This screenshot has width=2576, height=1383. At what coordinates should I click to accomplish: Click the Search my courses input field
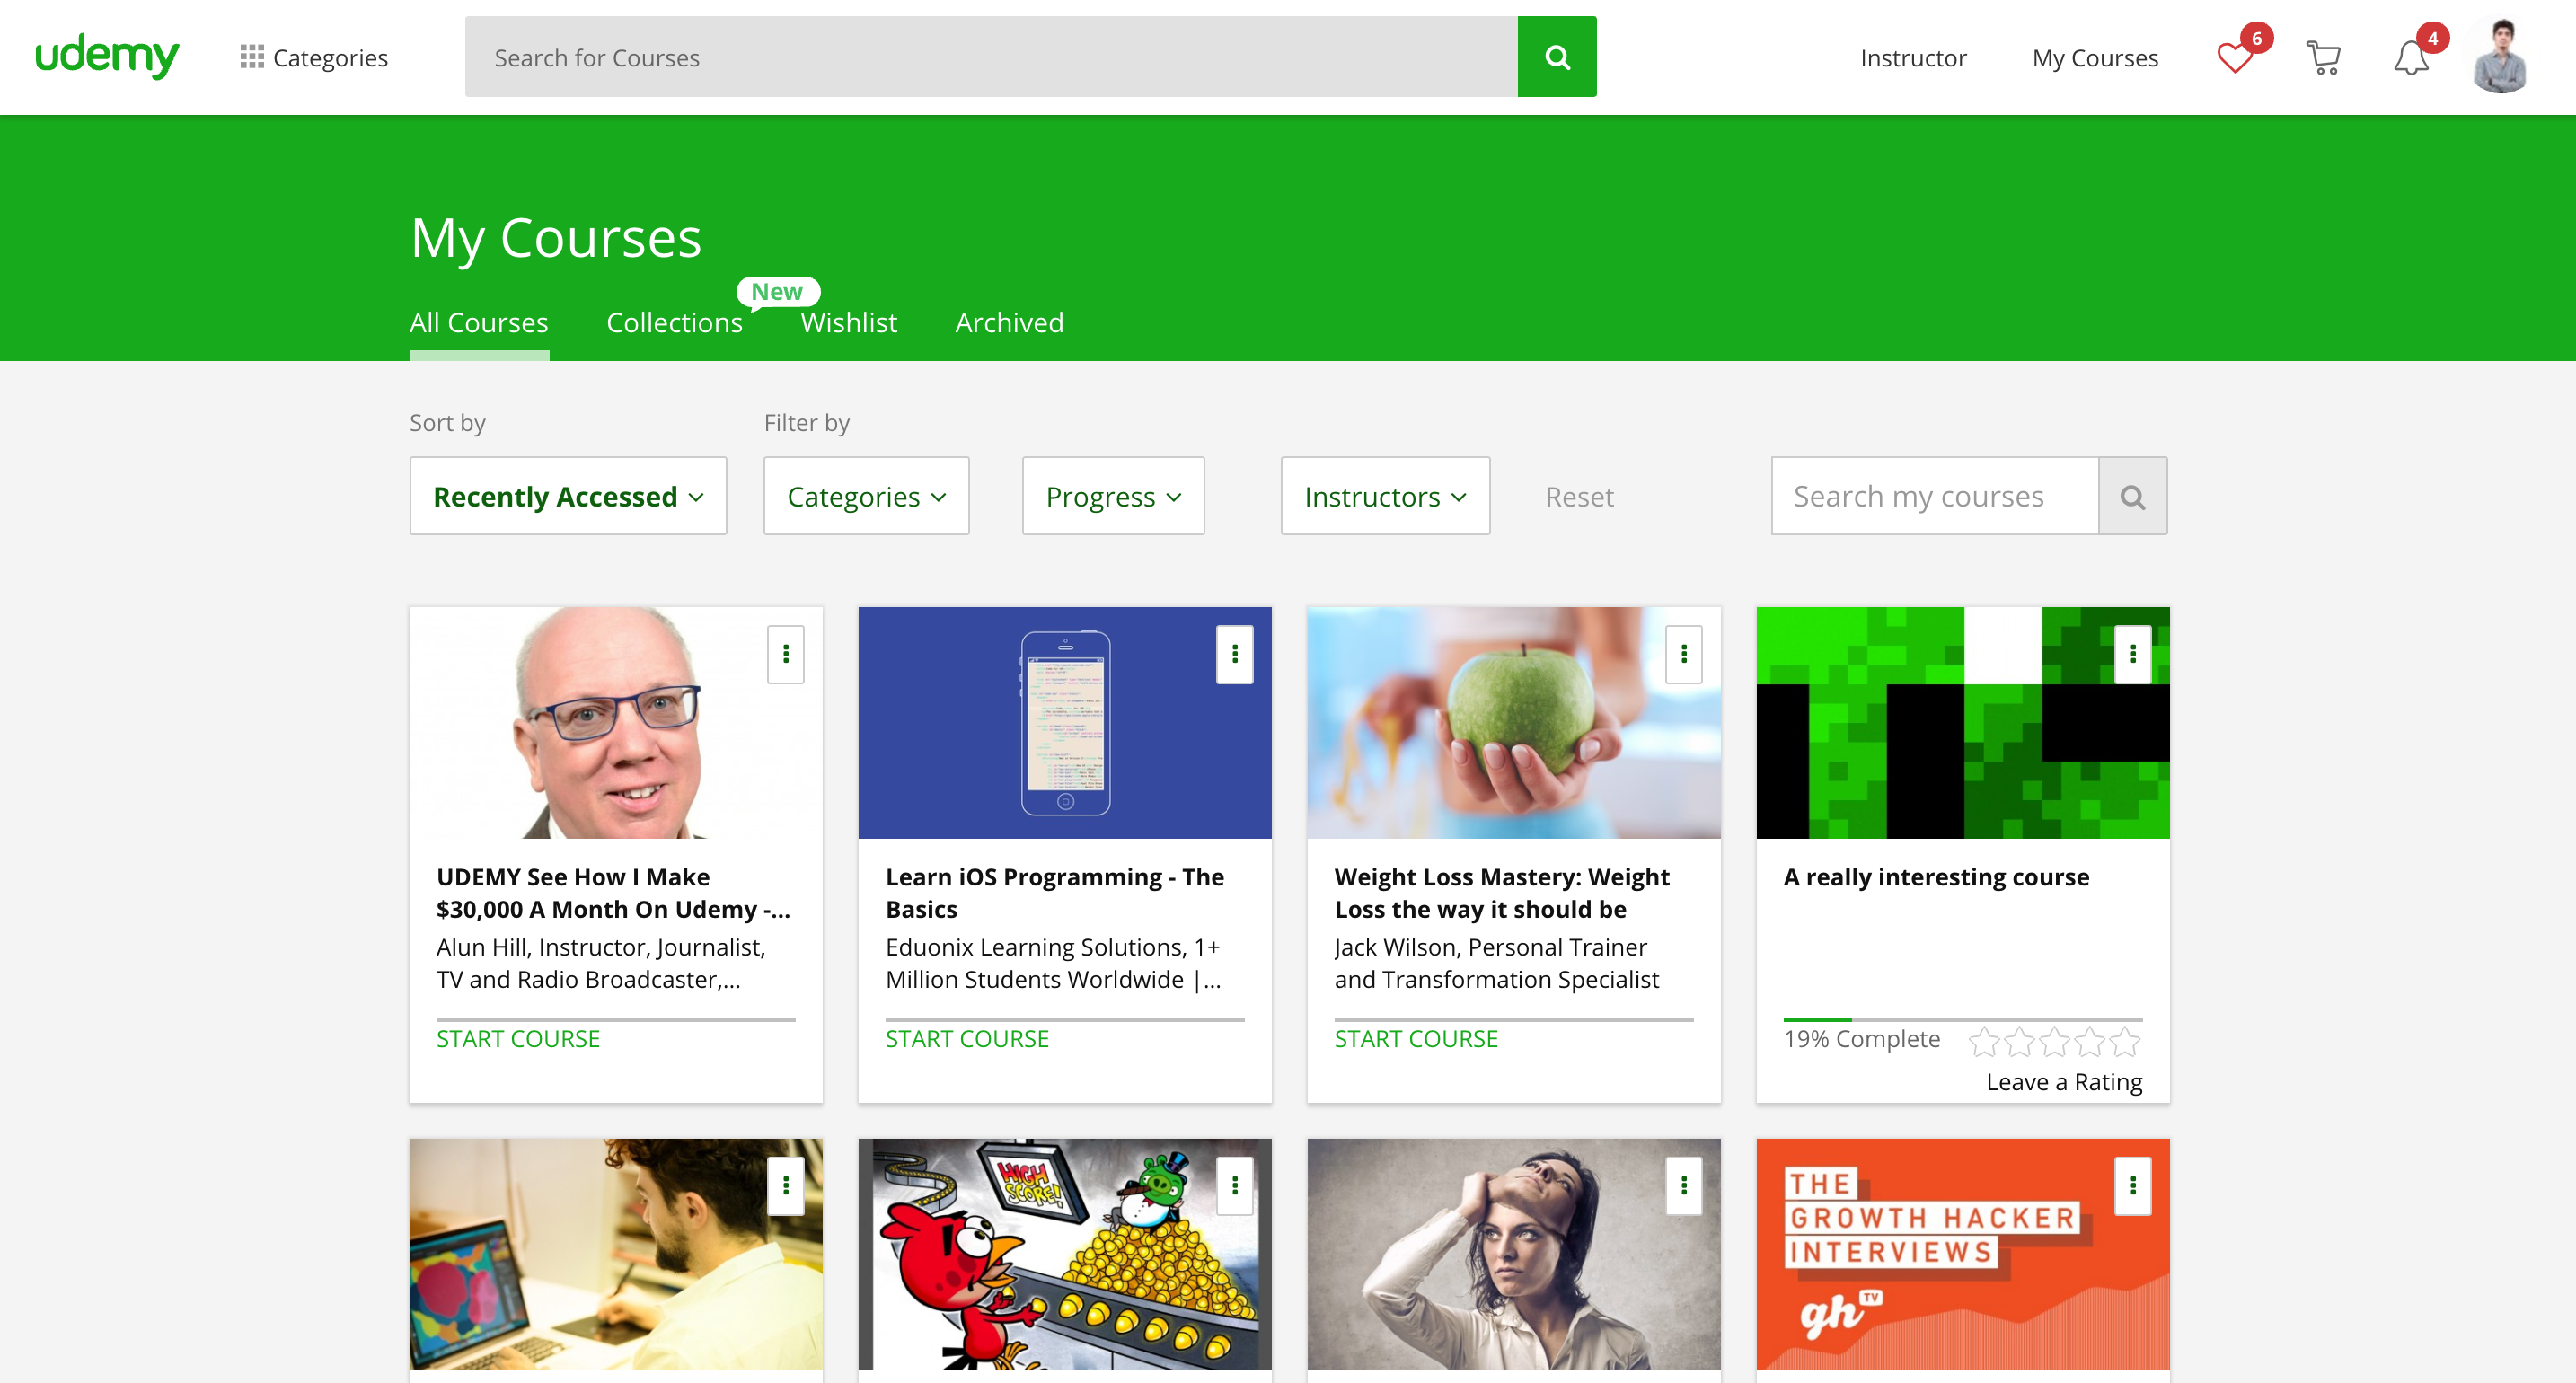(1934, 497)
